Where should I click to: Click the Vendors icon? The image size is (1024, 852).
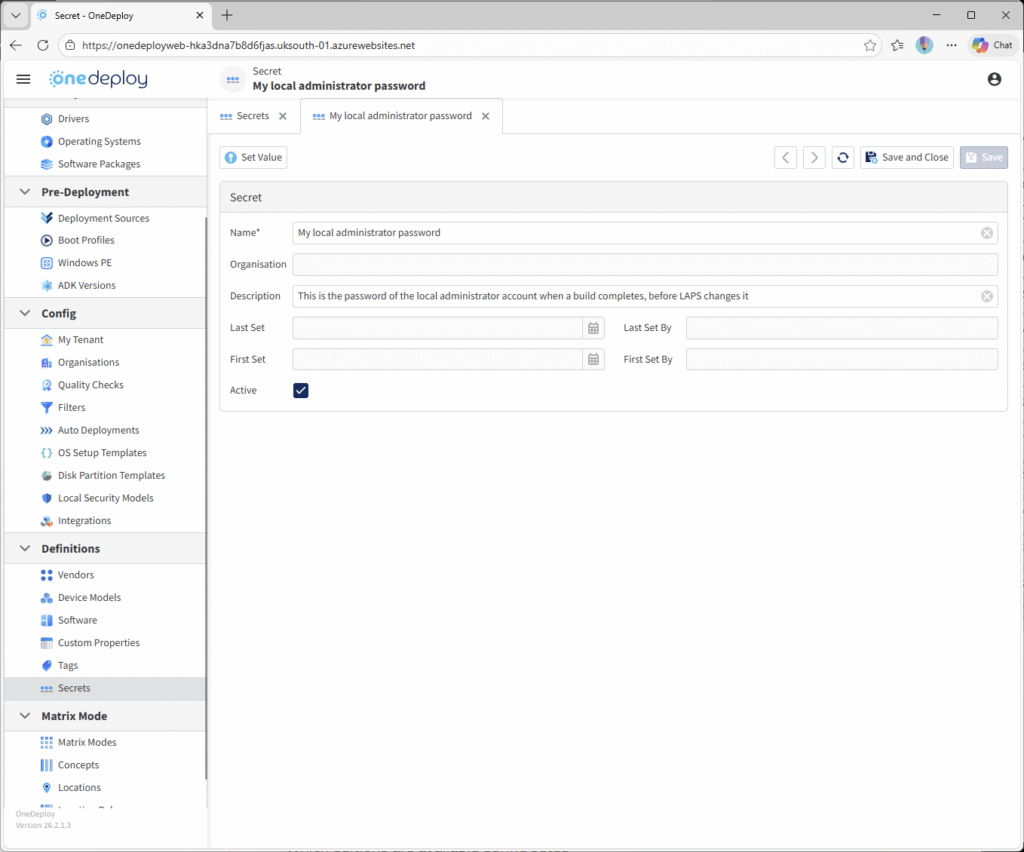click(x=46, y=575)
